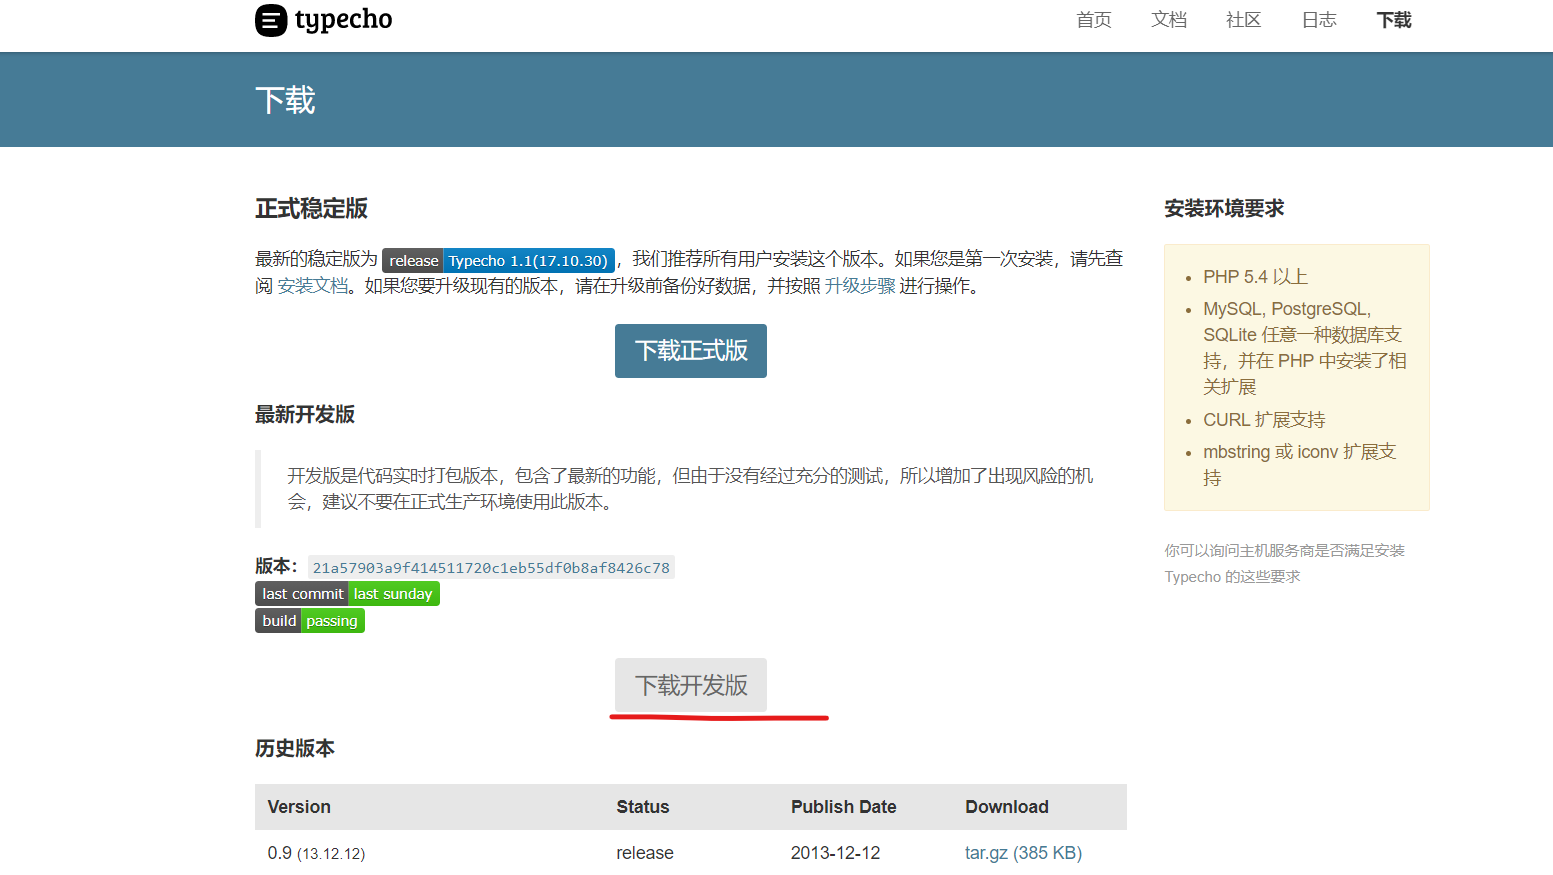This screenshot has width=1553, height=875.
Task: Go to the 文档 navigation page
Action: click(1168, 20)
